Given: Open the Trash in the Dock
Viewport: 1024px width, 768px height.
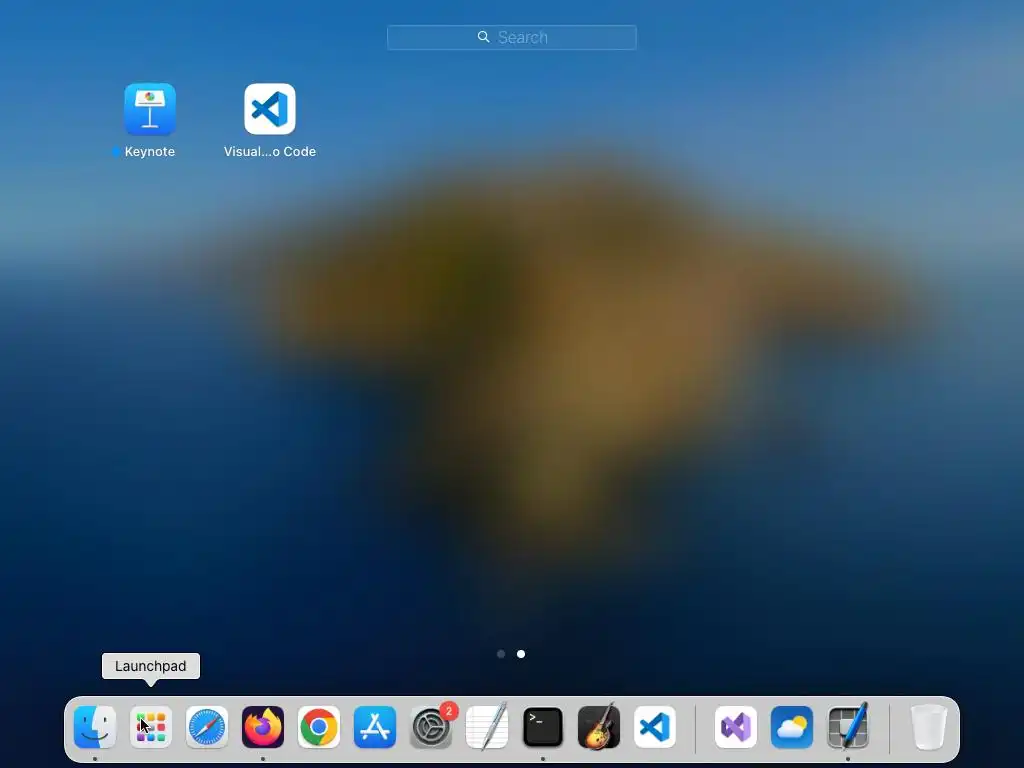Looking at the screenshot, I should [929, 727].
